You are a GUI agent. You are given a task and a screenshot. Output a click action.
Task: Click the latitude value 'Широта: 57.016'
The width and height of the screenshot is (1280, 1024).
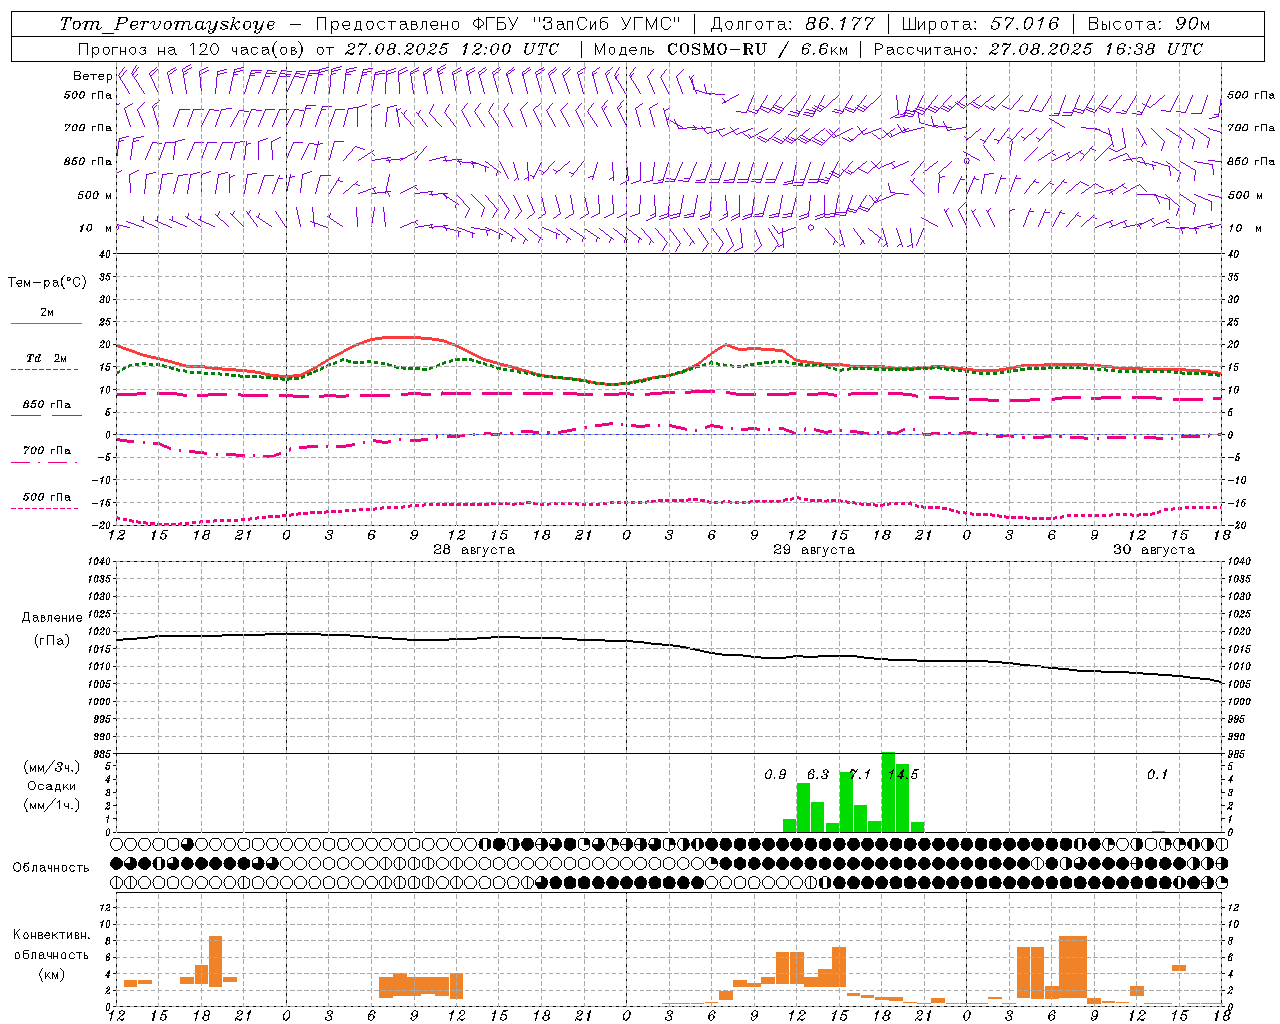click(x=980, y=24)
